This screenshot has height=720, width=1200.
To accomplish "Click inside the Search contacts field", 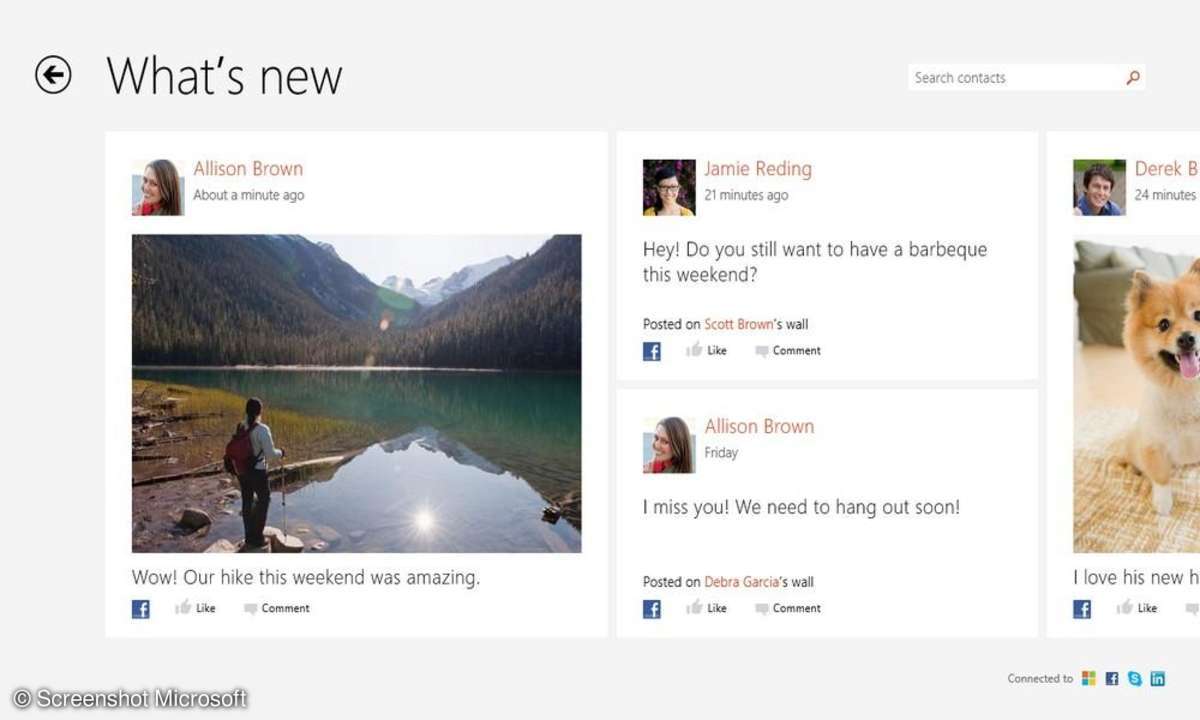I will pos(1027,77).
